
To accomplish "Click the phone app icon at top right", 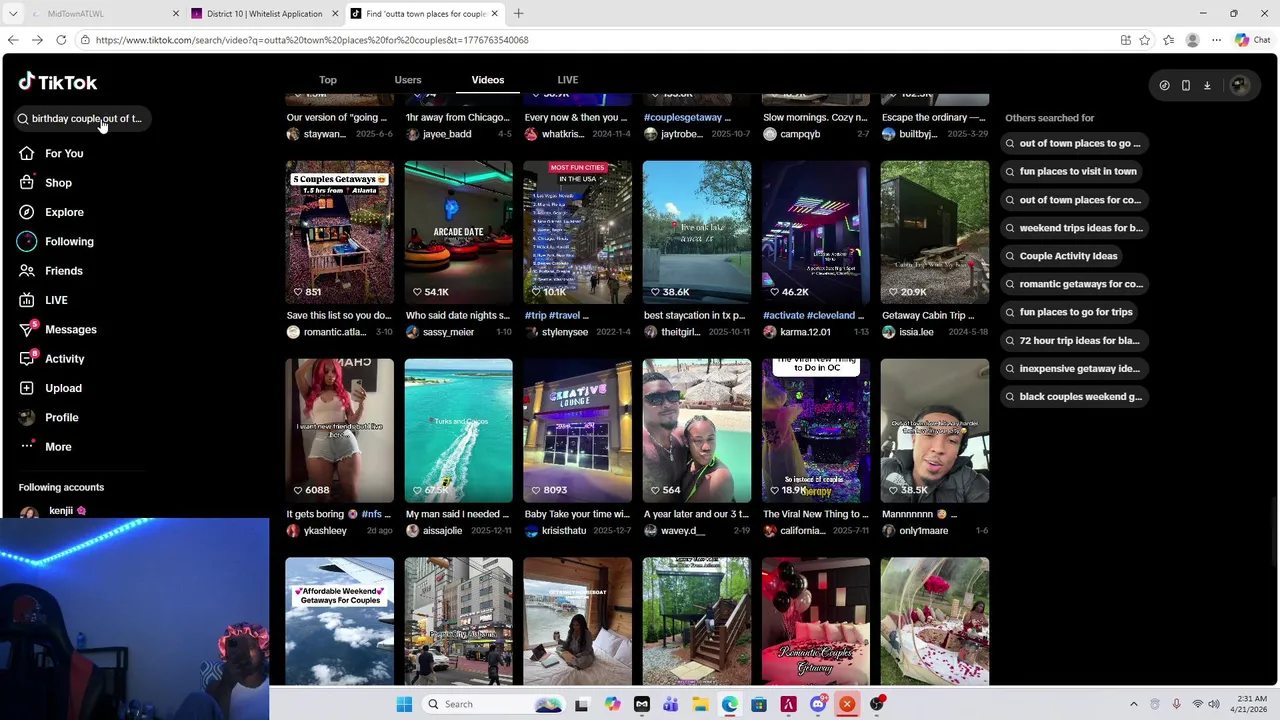I will [x=1186, y=86].
